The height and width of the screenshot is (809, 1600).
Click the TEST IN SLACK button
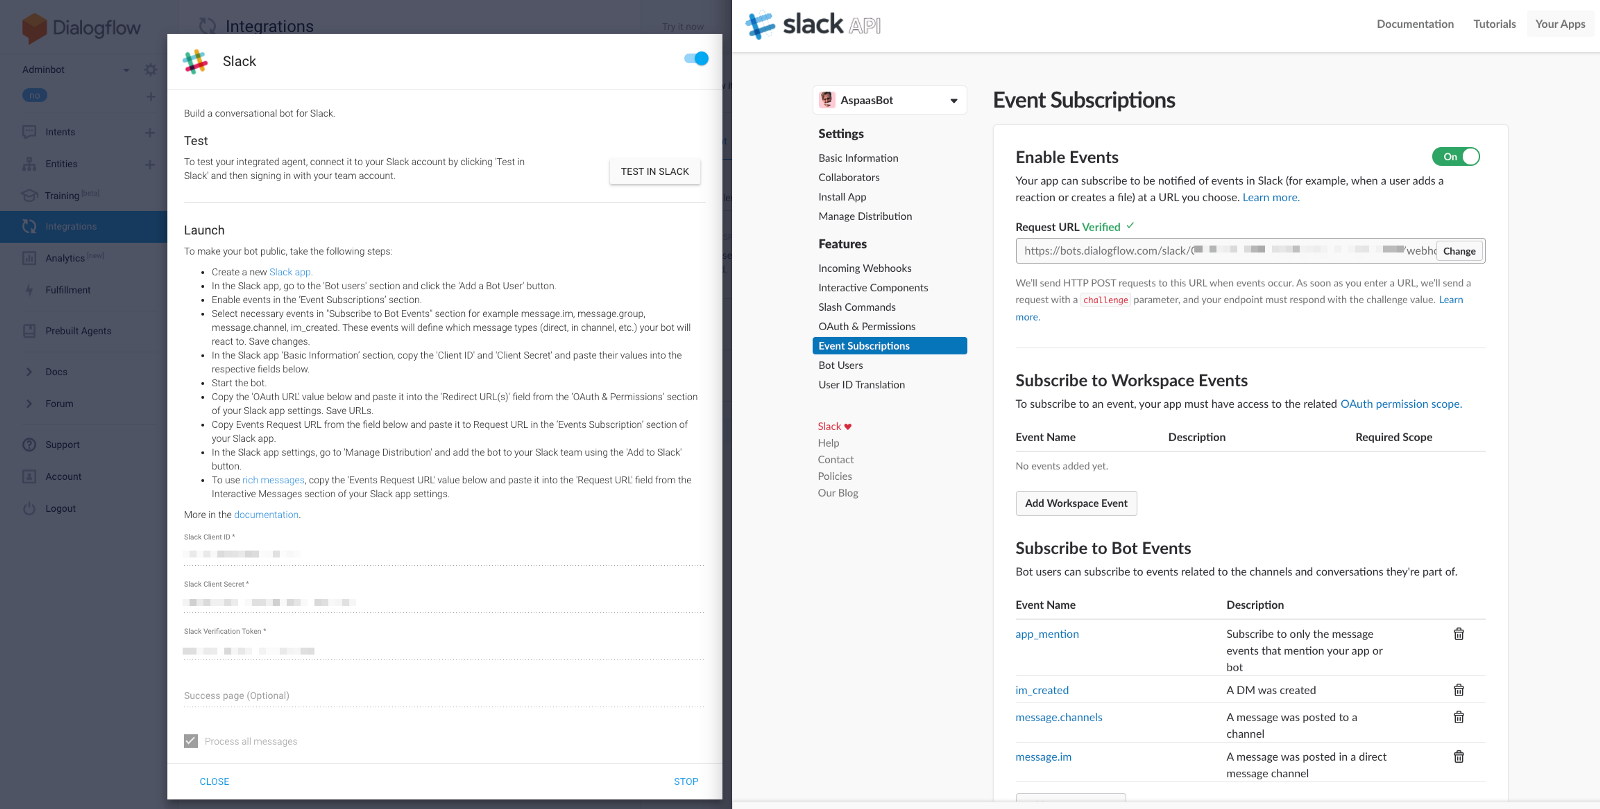click(654, 172)
